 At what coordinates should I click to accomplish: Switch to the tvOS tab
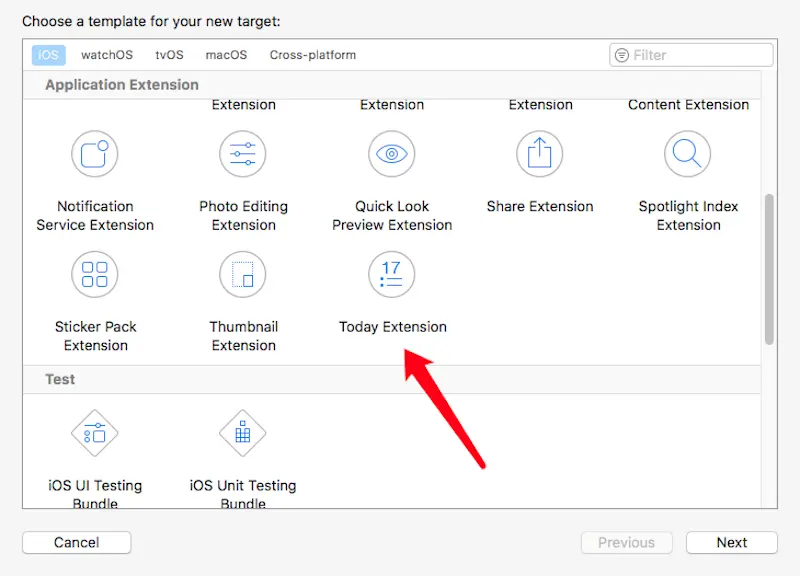click(x=170, y=55)
